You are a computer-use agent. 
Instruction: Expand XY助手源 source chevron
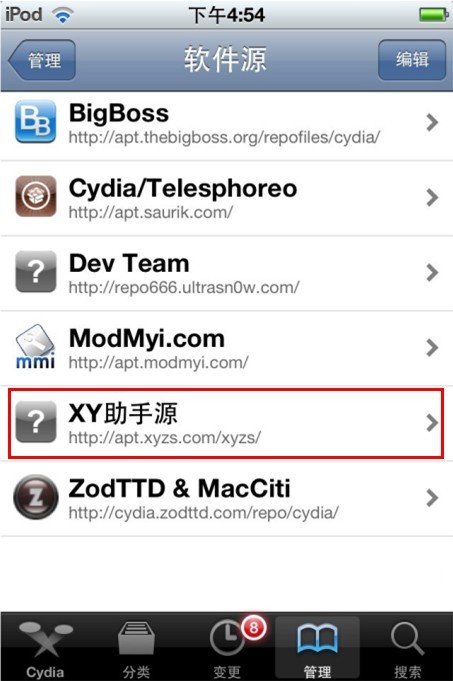tap(432, 423)
